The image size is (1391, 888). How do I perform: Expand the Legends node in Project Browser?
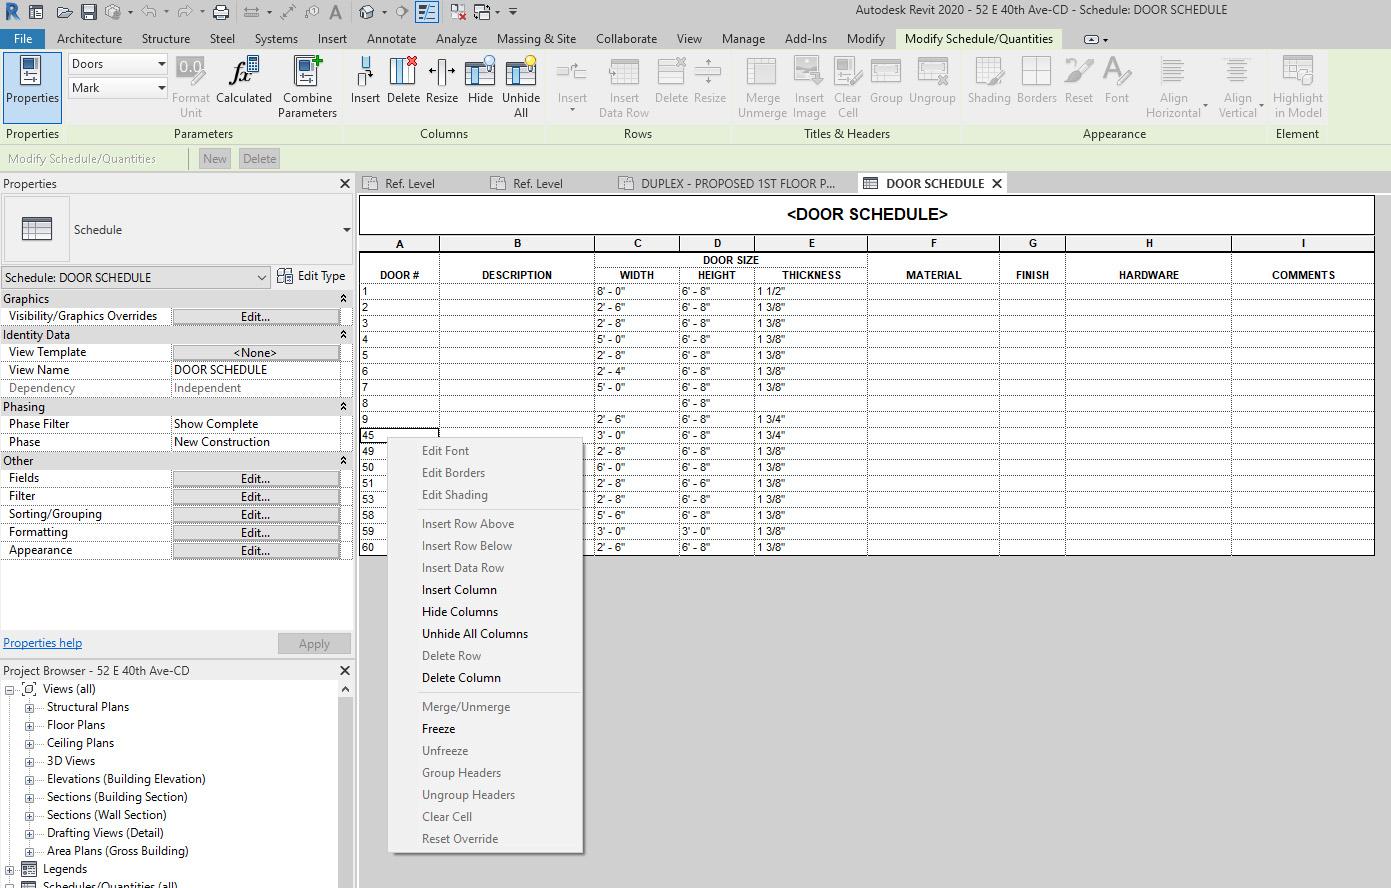10,870
